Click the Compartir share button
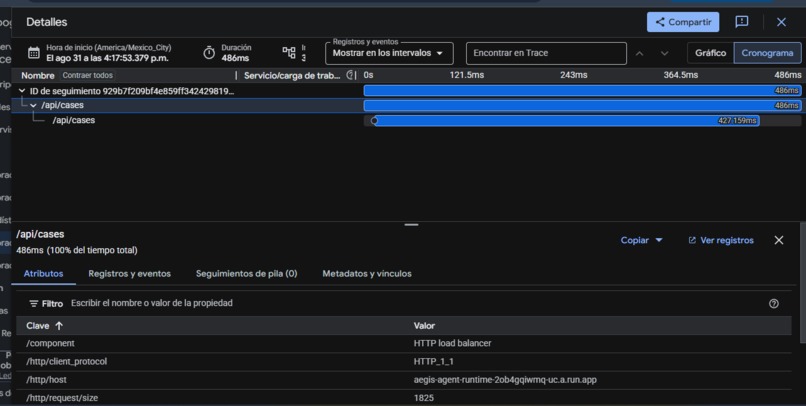806x406 pixels. (x=683, y=22)
